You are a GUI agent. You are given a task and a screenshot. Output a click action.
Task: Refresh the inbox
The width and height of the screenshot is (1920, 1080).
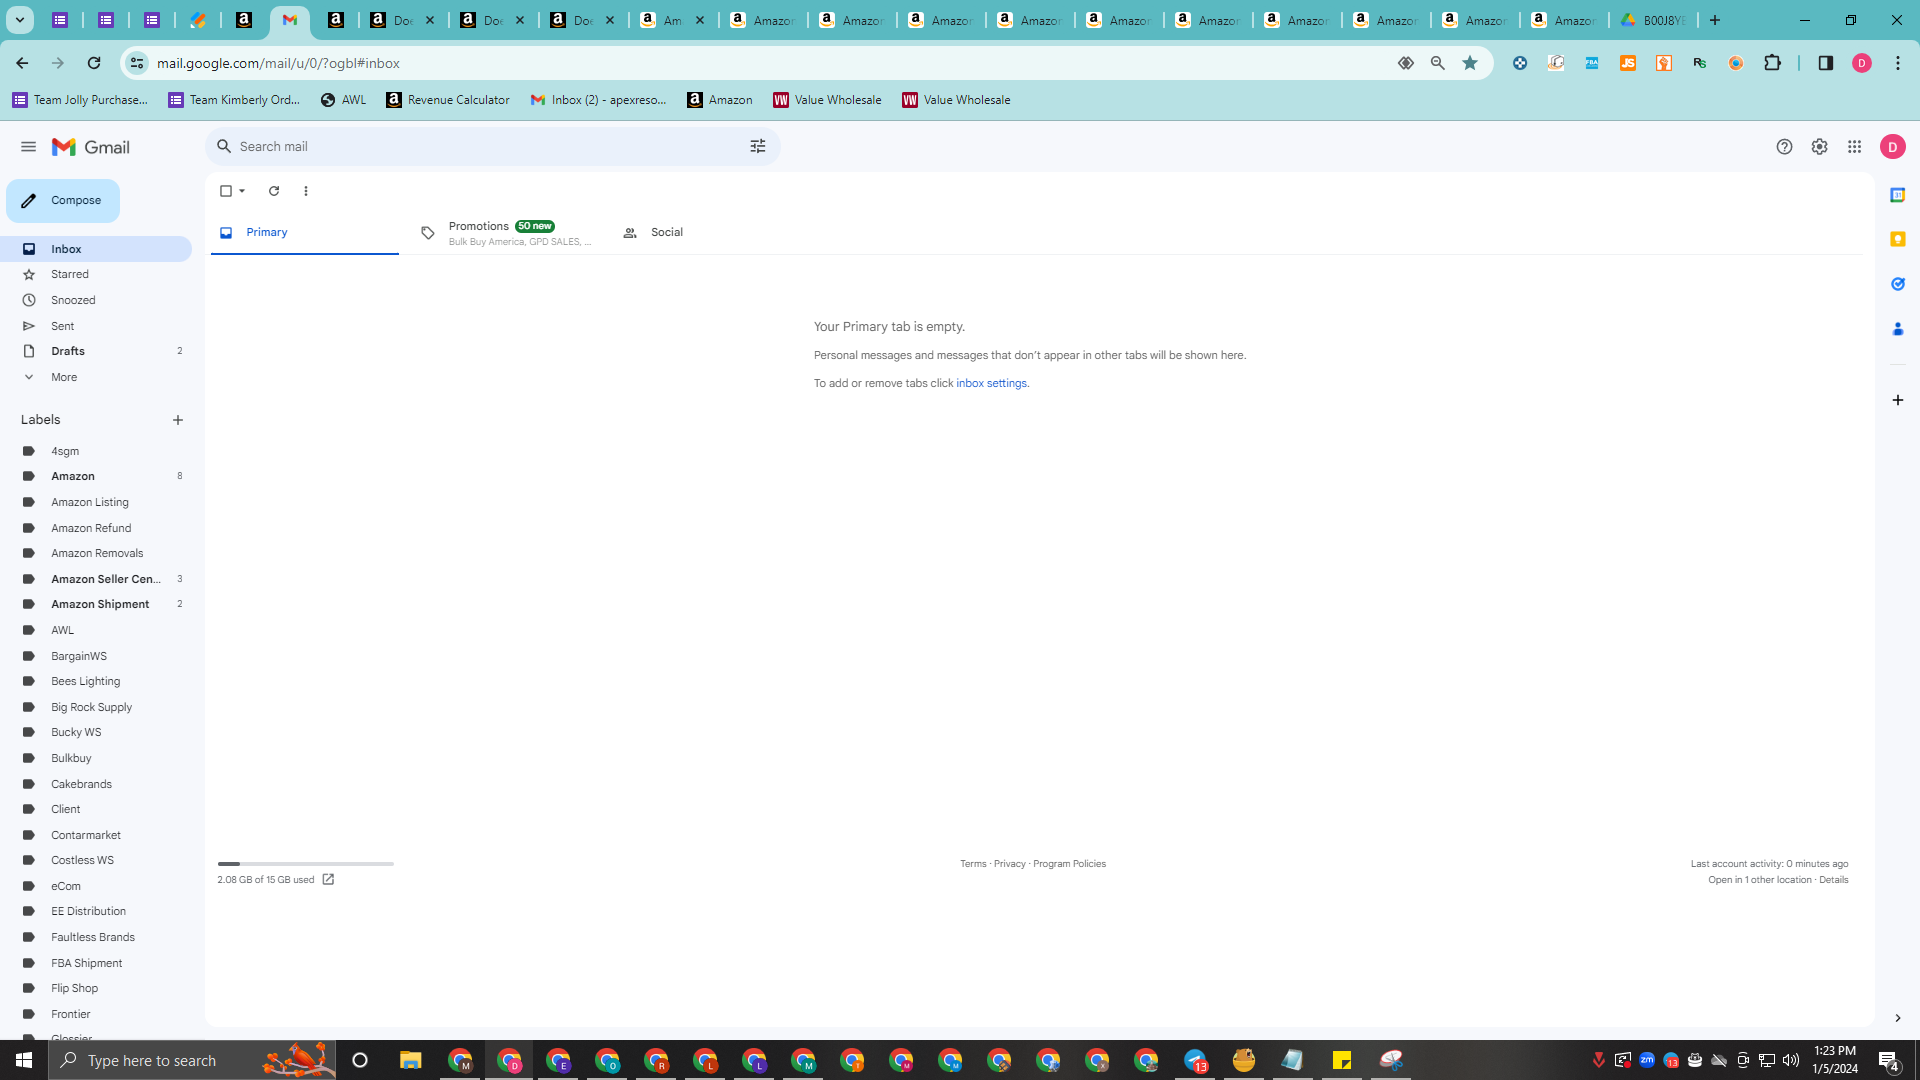click(x=274, y=191)
